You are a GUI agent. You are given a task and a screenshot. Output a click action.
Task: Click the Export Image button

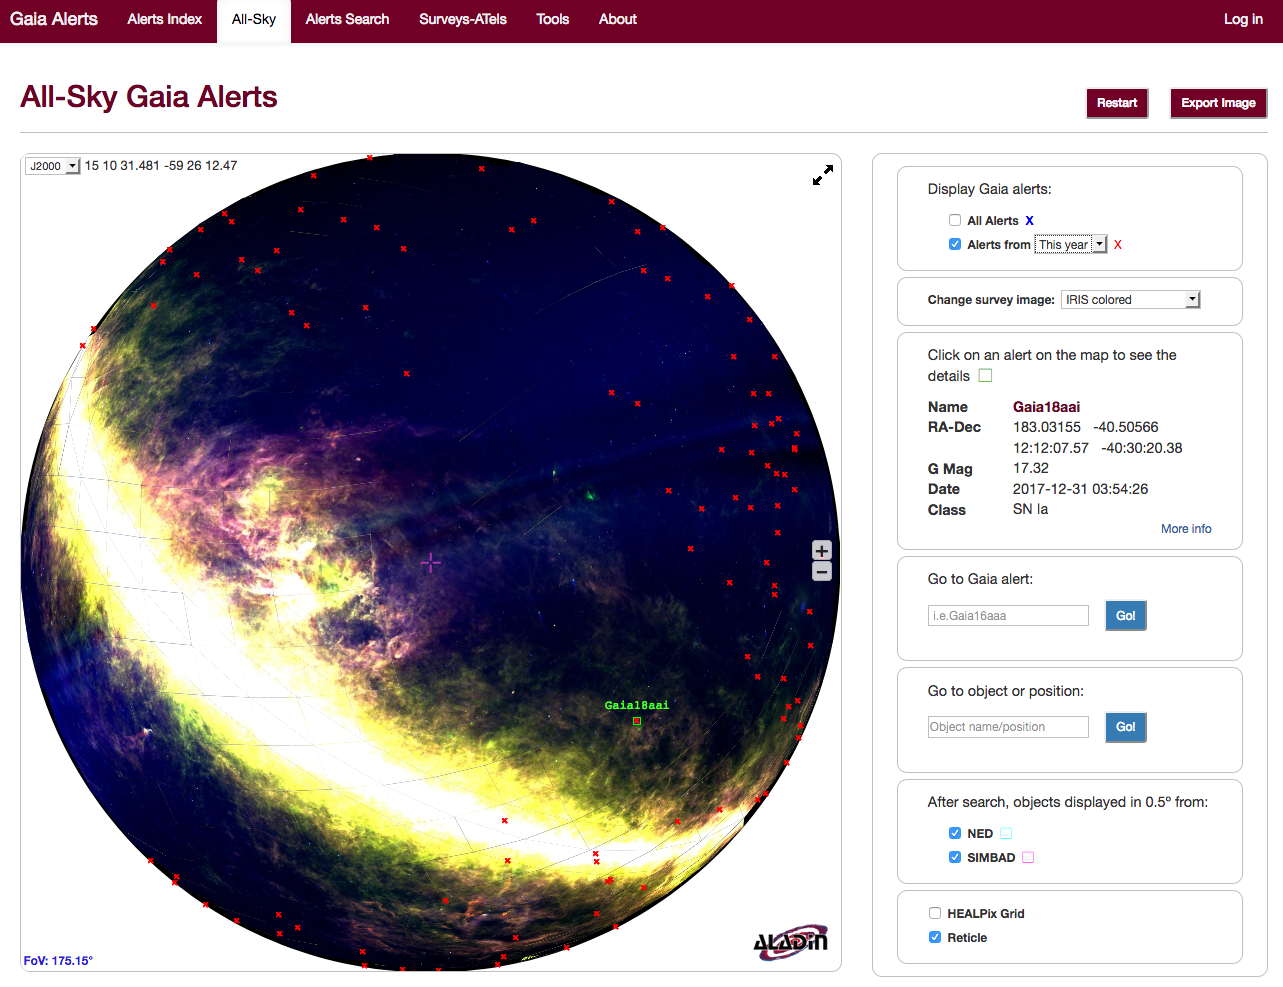1218,103
